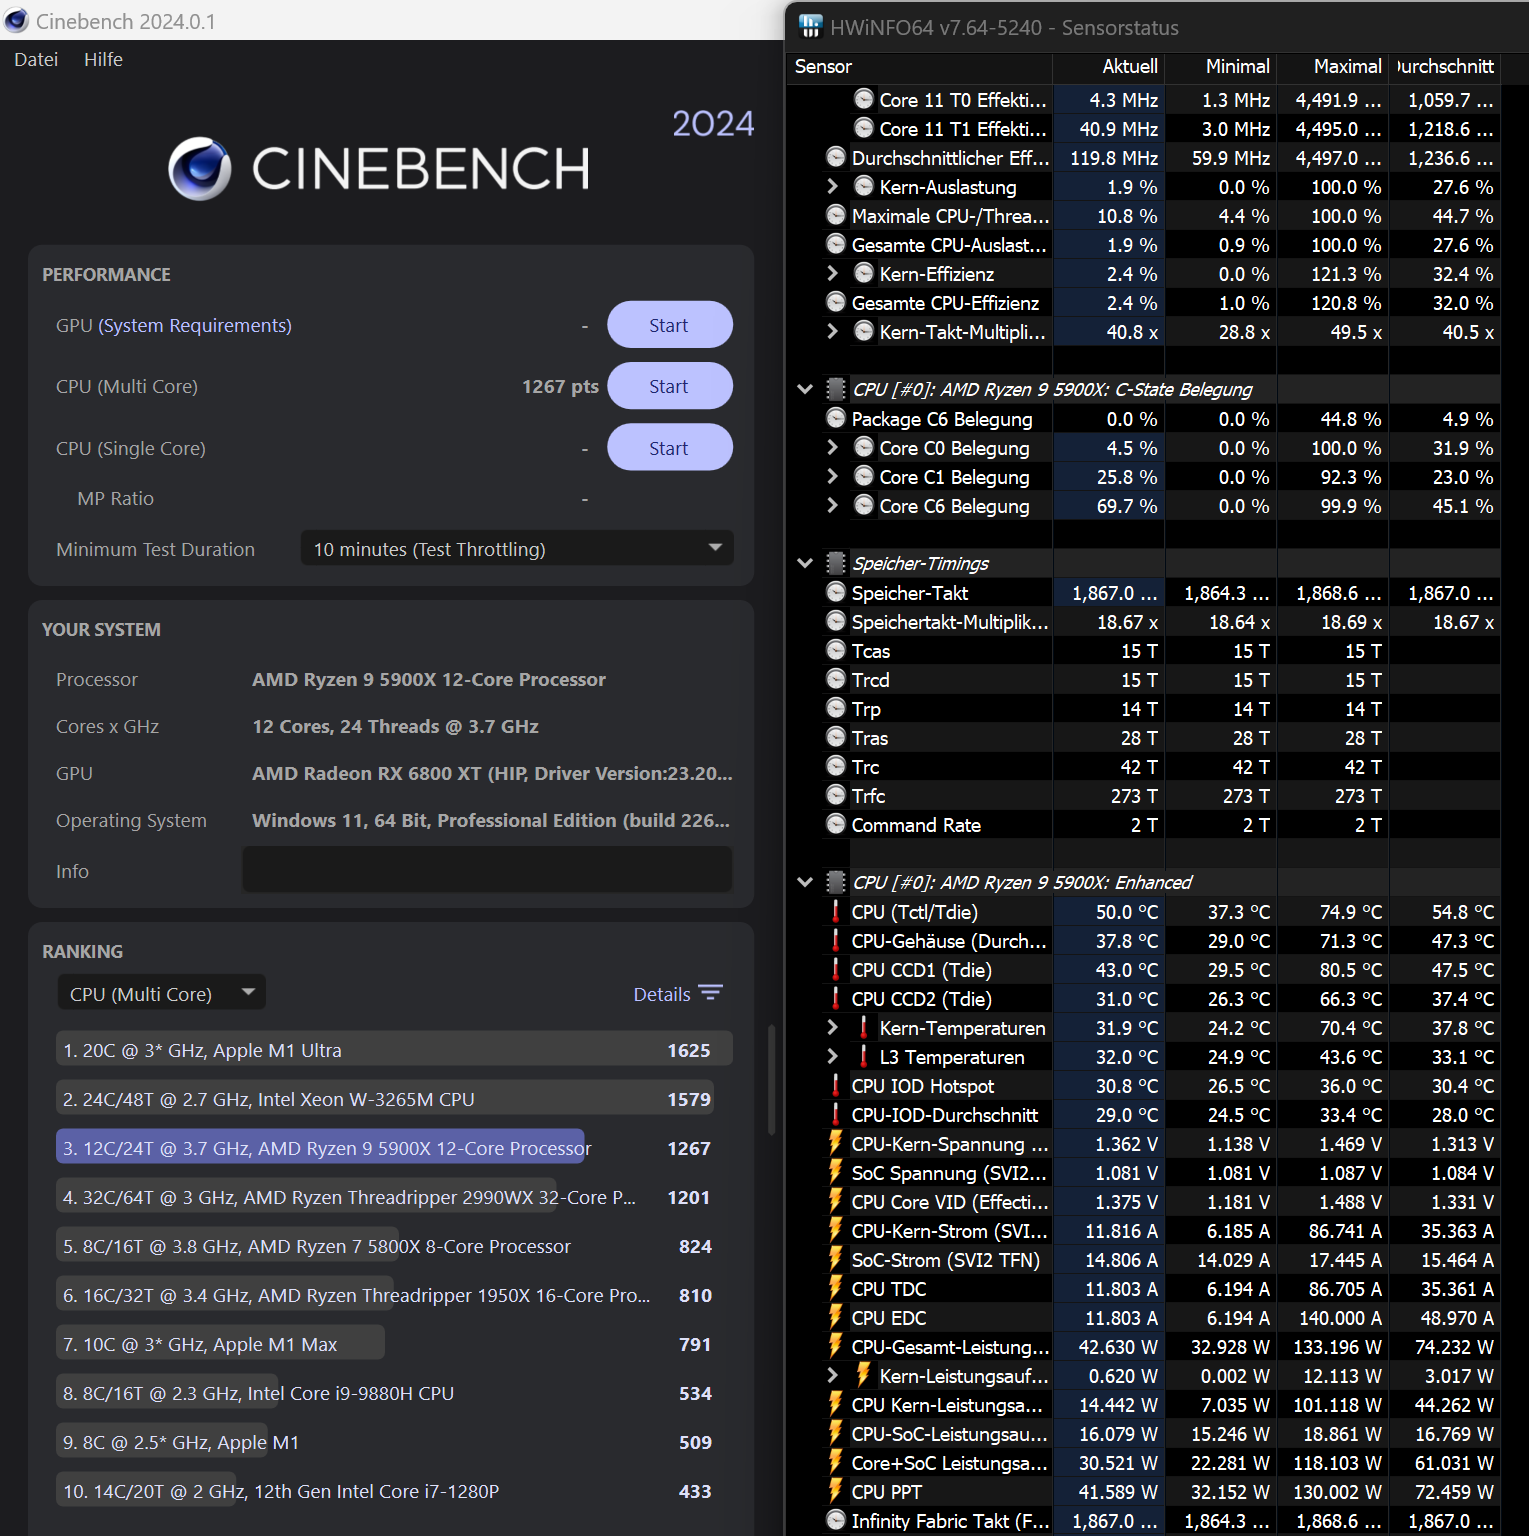Click lightning icon for CPU EDC
This screenshot has width=1529, height=1536.
coord(836,1317)
